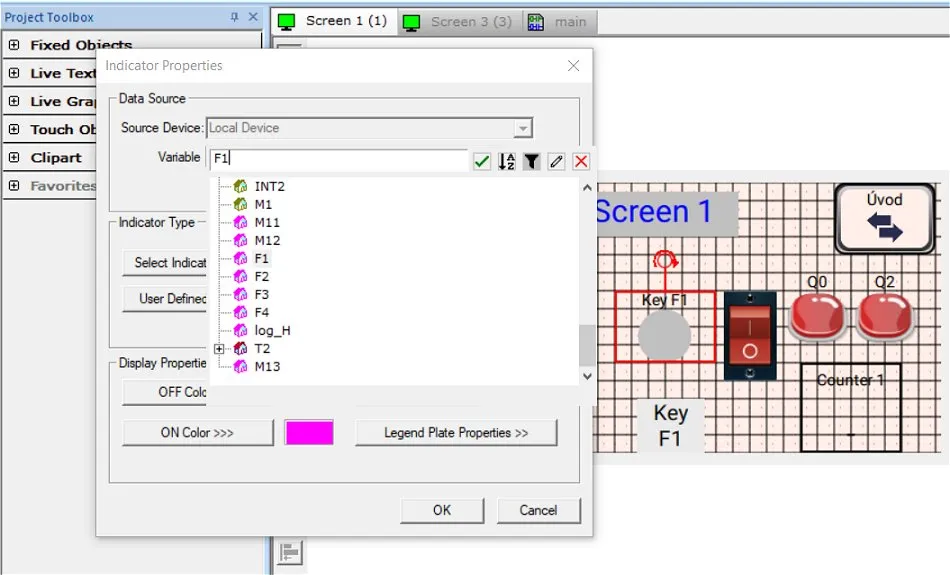The image size is (950, 575).
Task: Select the gray Key F1 indicator circle
Action: point(664,335)
